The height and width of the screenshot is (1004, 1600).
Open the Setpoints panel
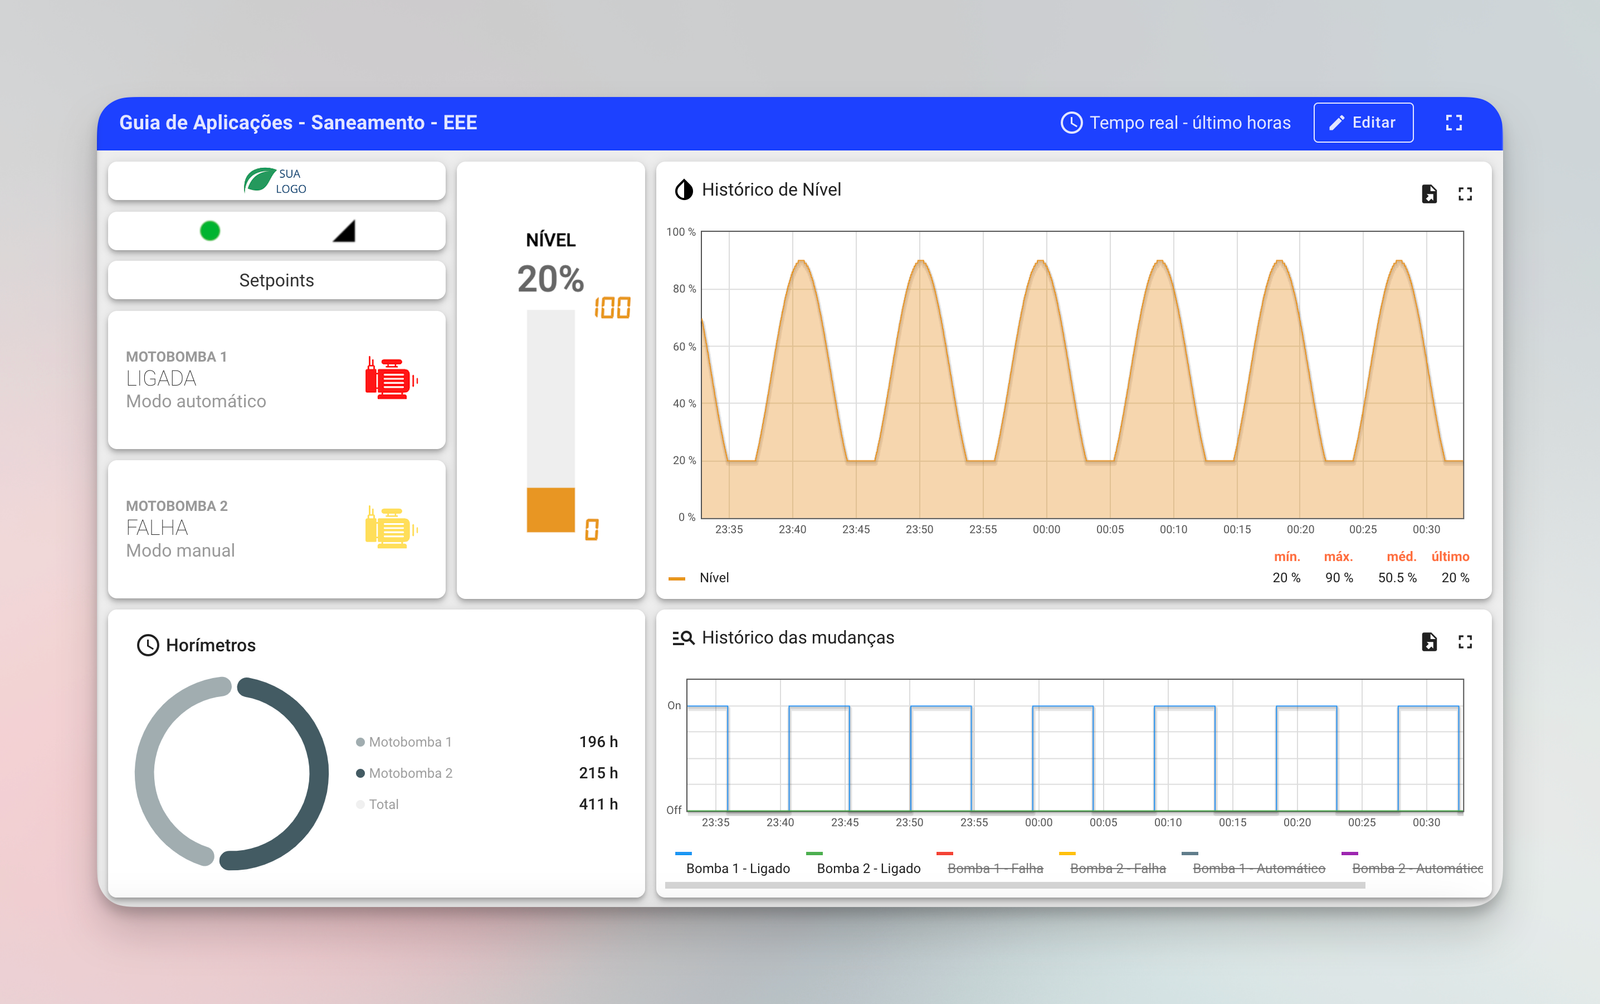point(276,281)
